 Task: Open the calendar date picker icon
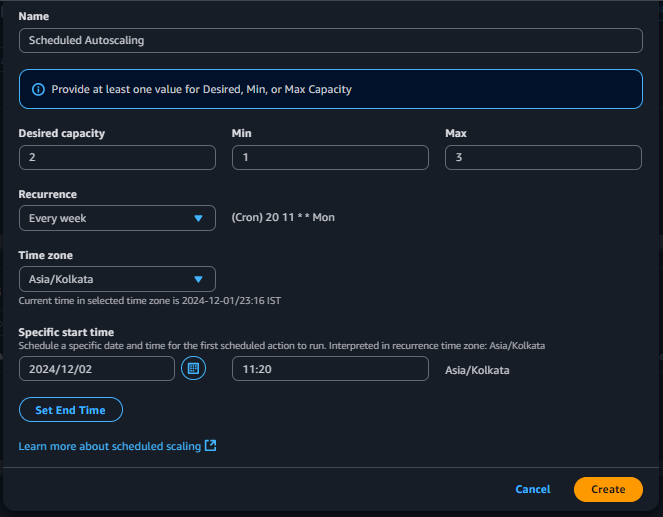193,369
